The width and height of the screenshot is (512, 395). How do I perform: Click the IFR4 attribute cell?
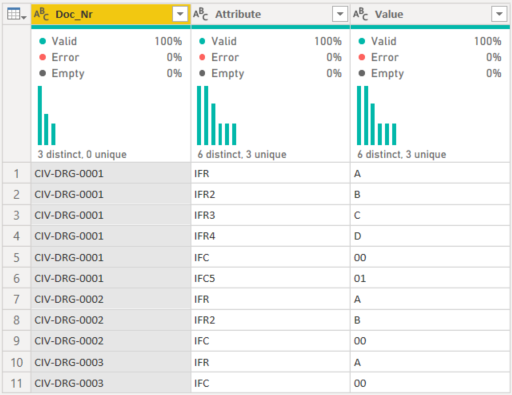270,236
